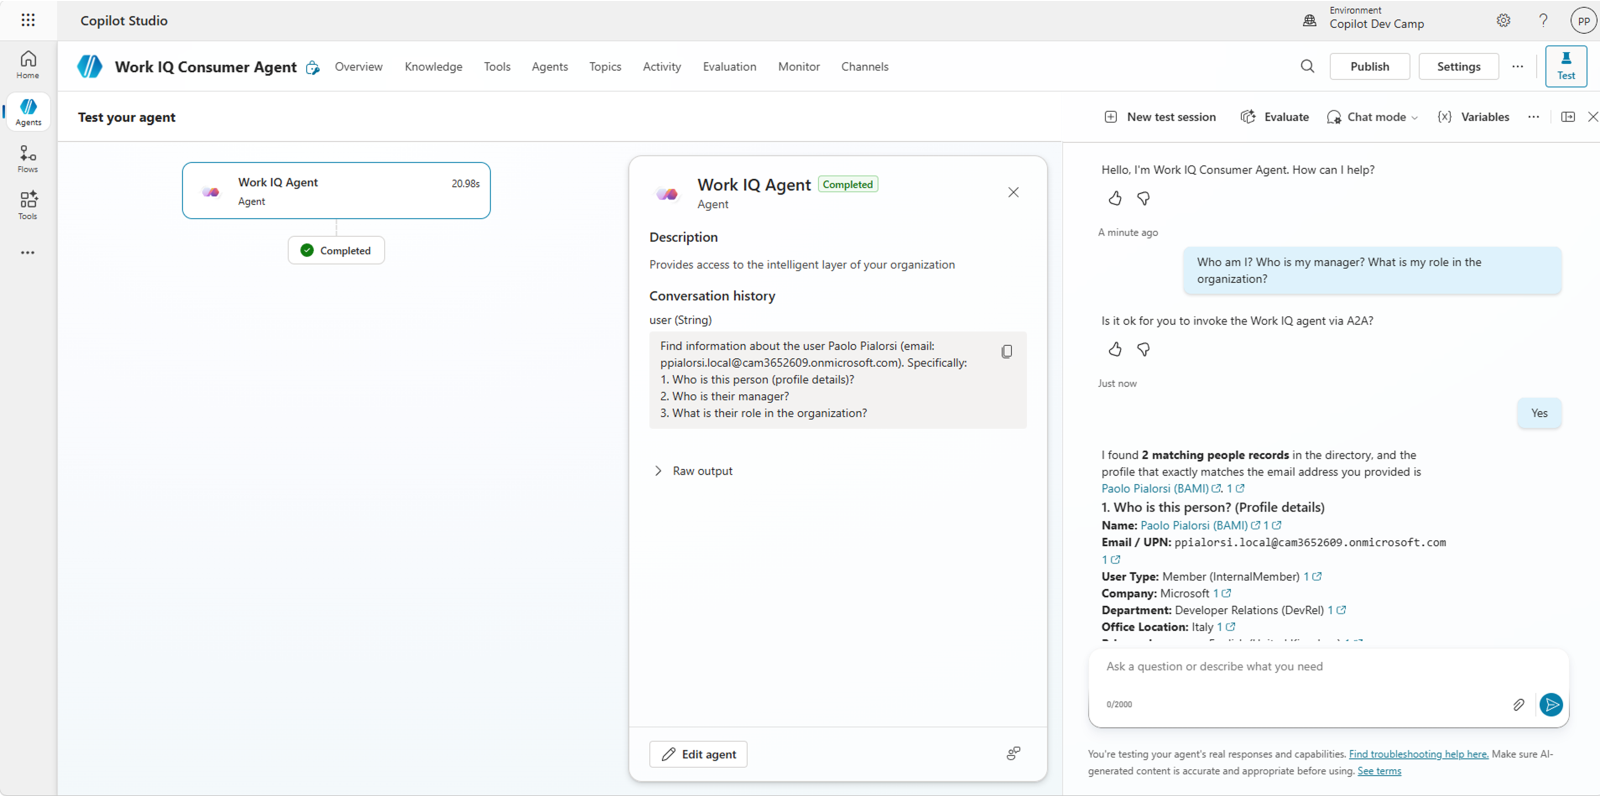Switch to the Knowledge tab
The height and width of the screenshot is (796, 1600).
[433, 67]
